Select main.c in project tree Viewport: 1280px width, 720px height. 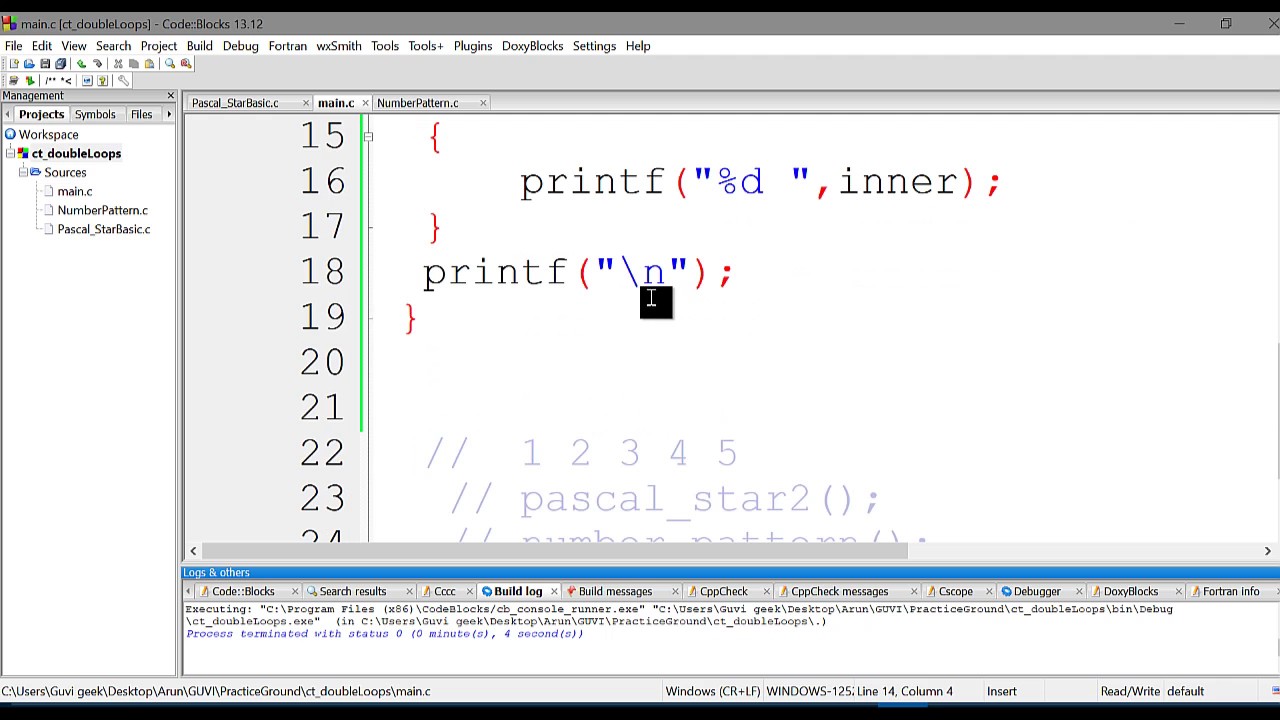(74, 192)
